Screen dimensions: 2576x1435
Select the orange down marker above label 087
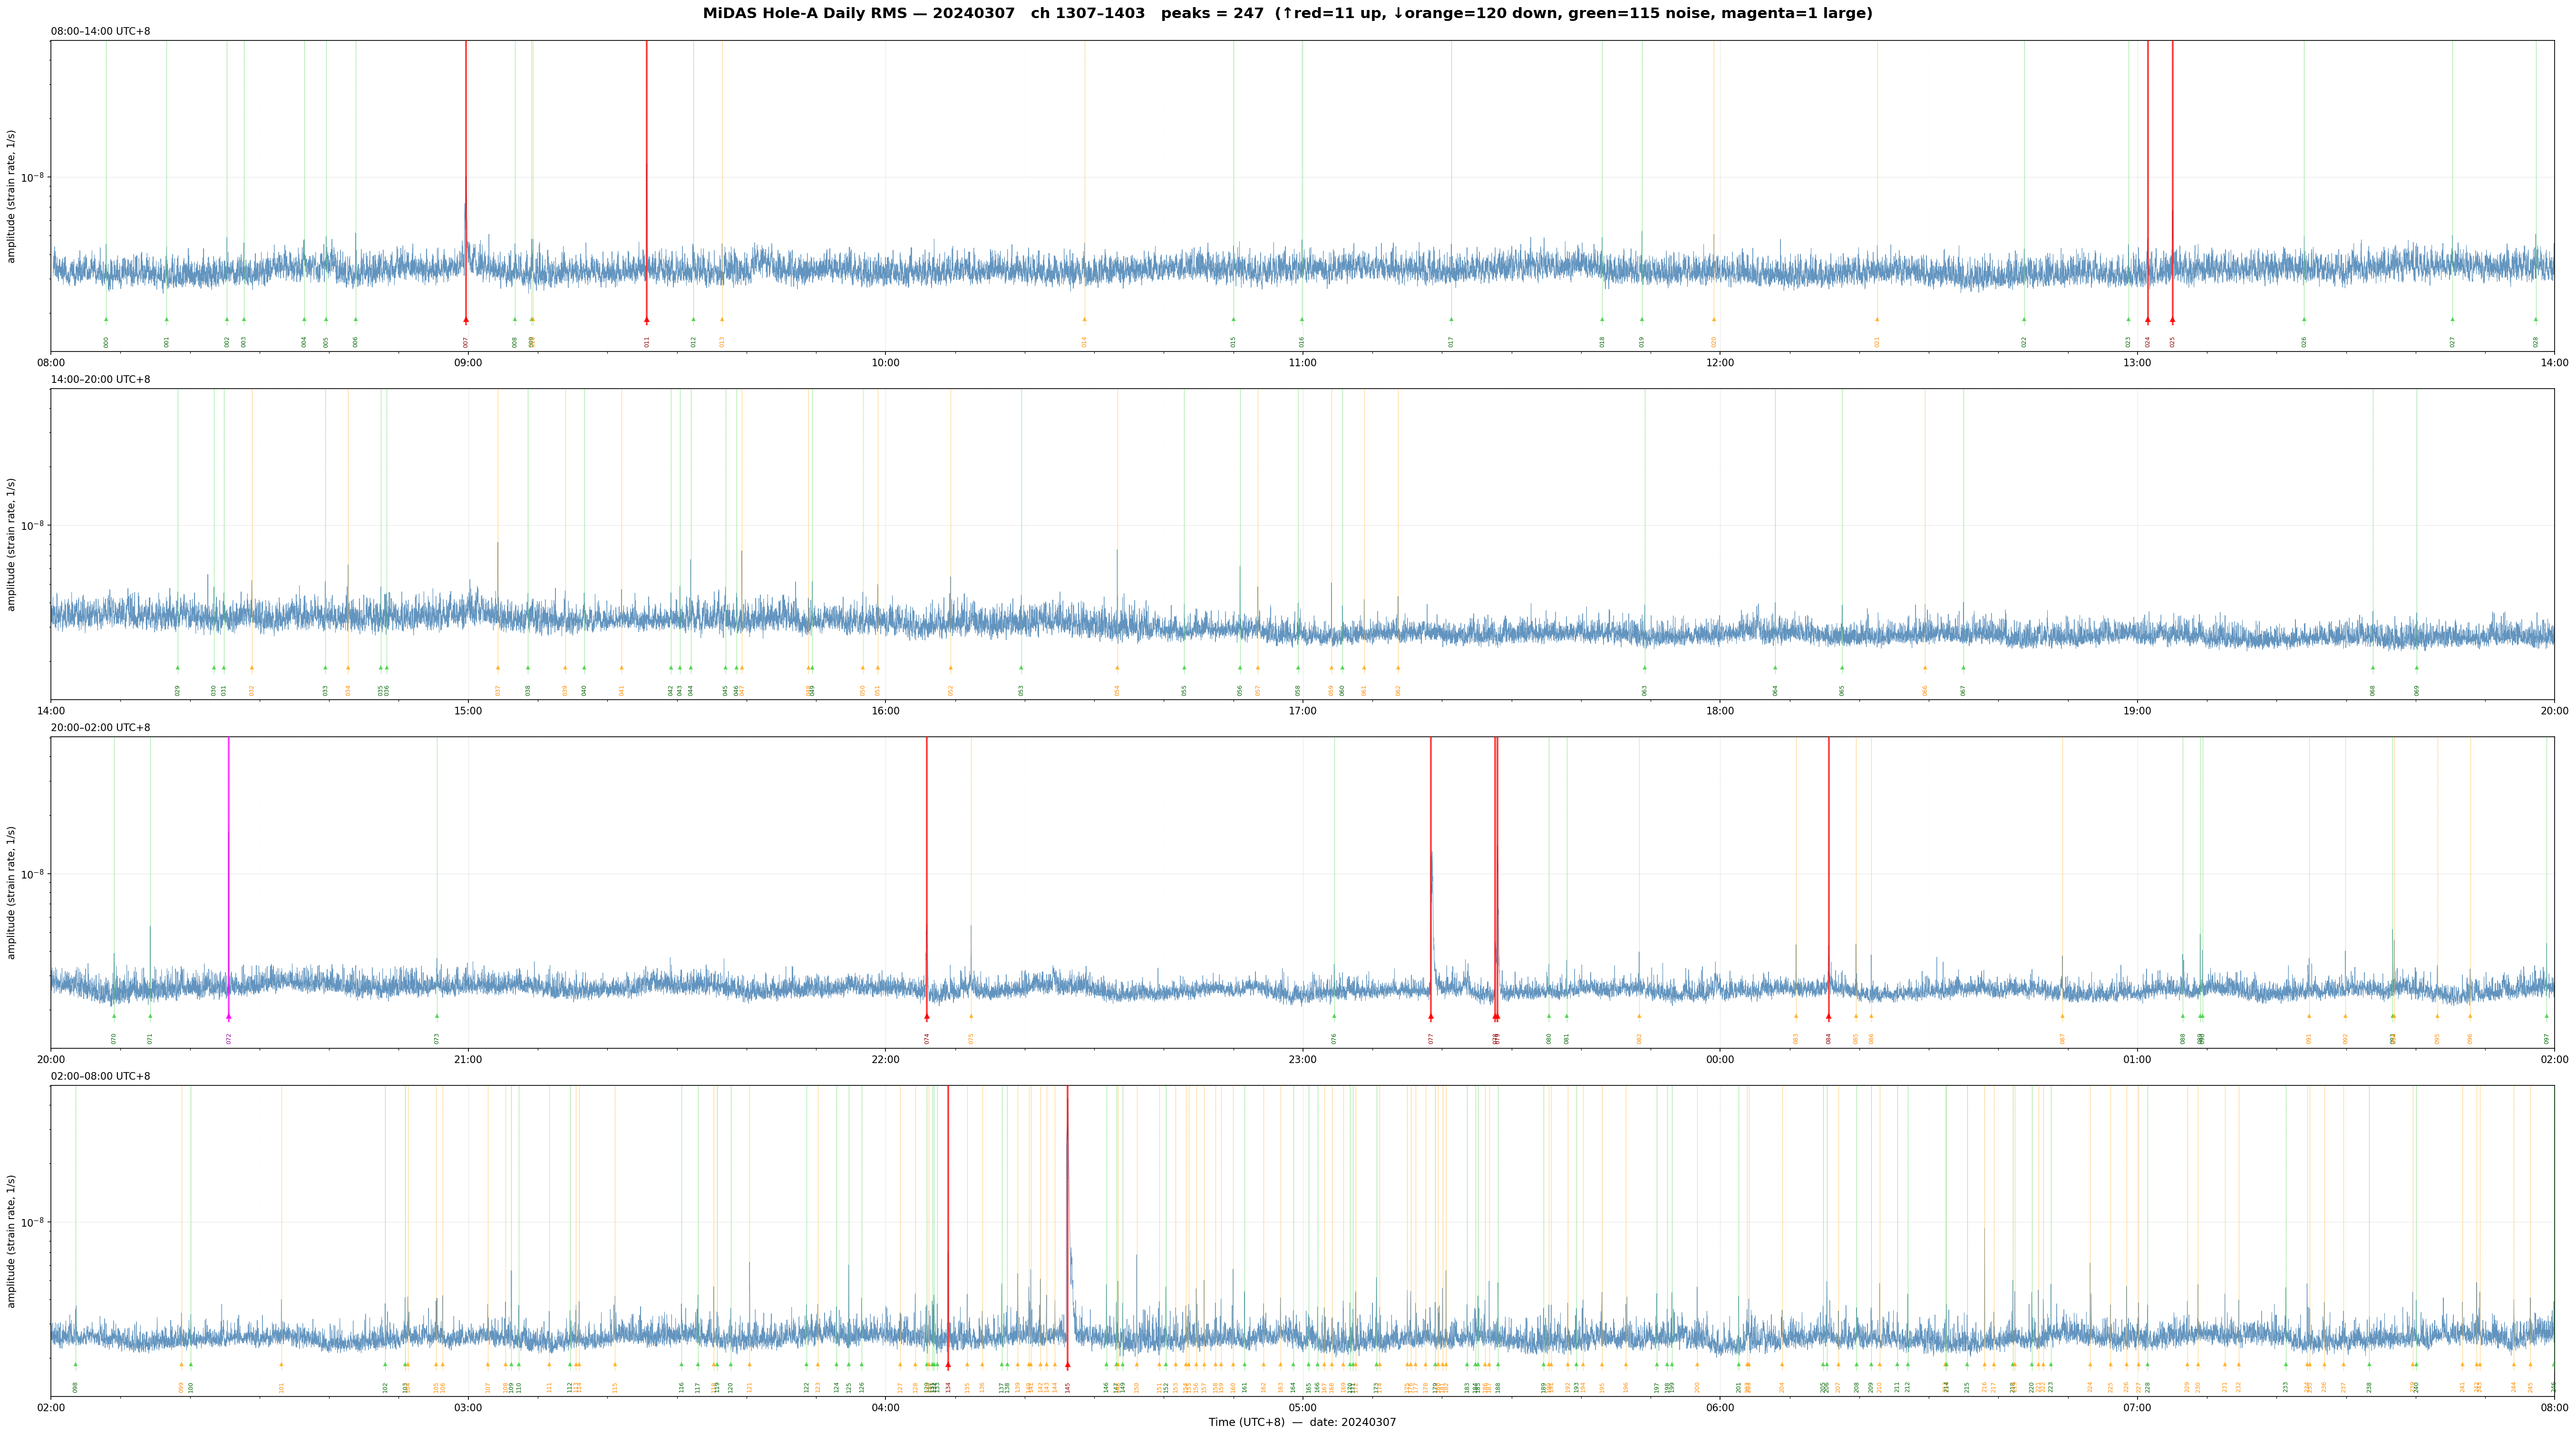[x=2062, y=1016]
